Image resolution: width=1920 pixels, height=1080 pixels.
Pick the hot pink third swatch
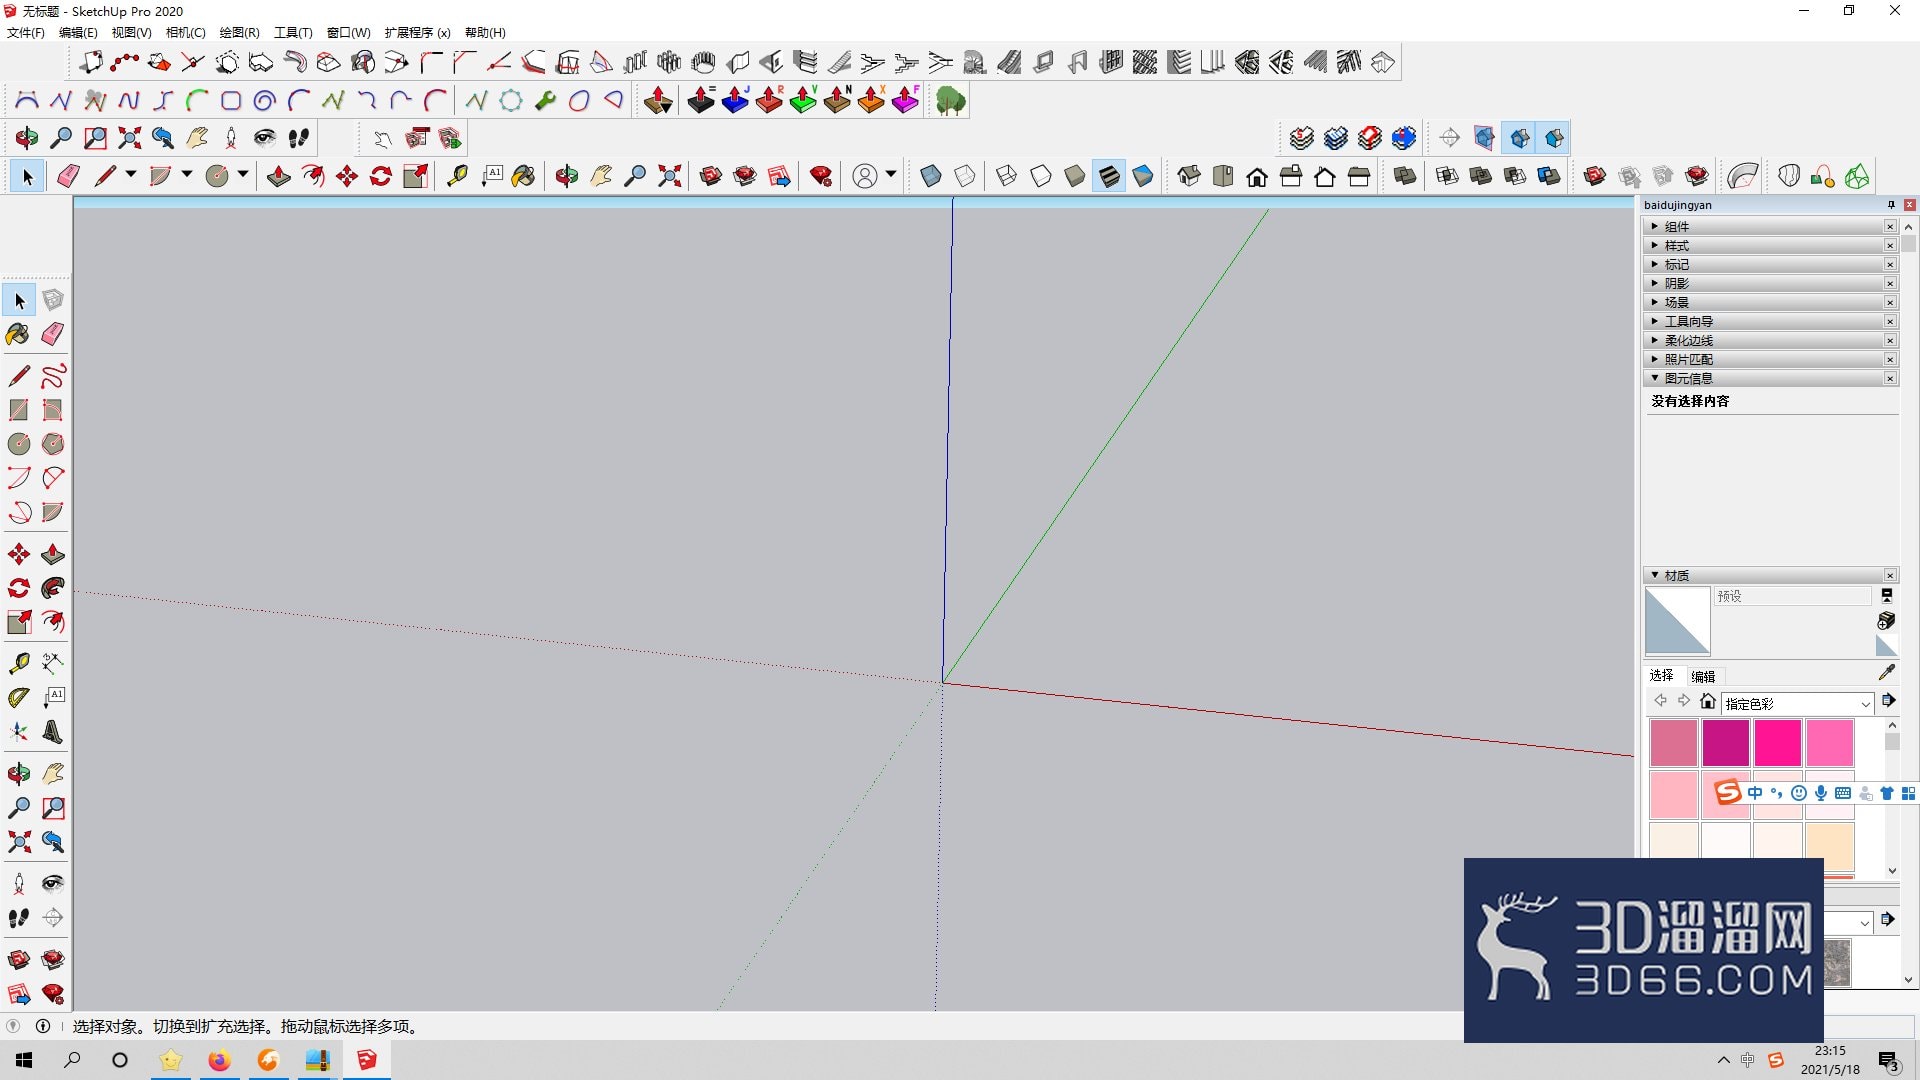click(1777, 743)
